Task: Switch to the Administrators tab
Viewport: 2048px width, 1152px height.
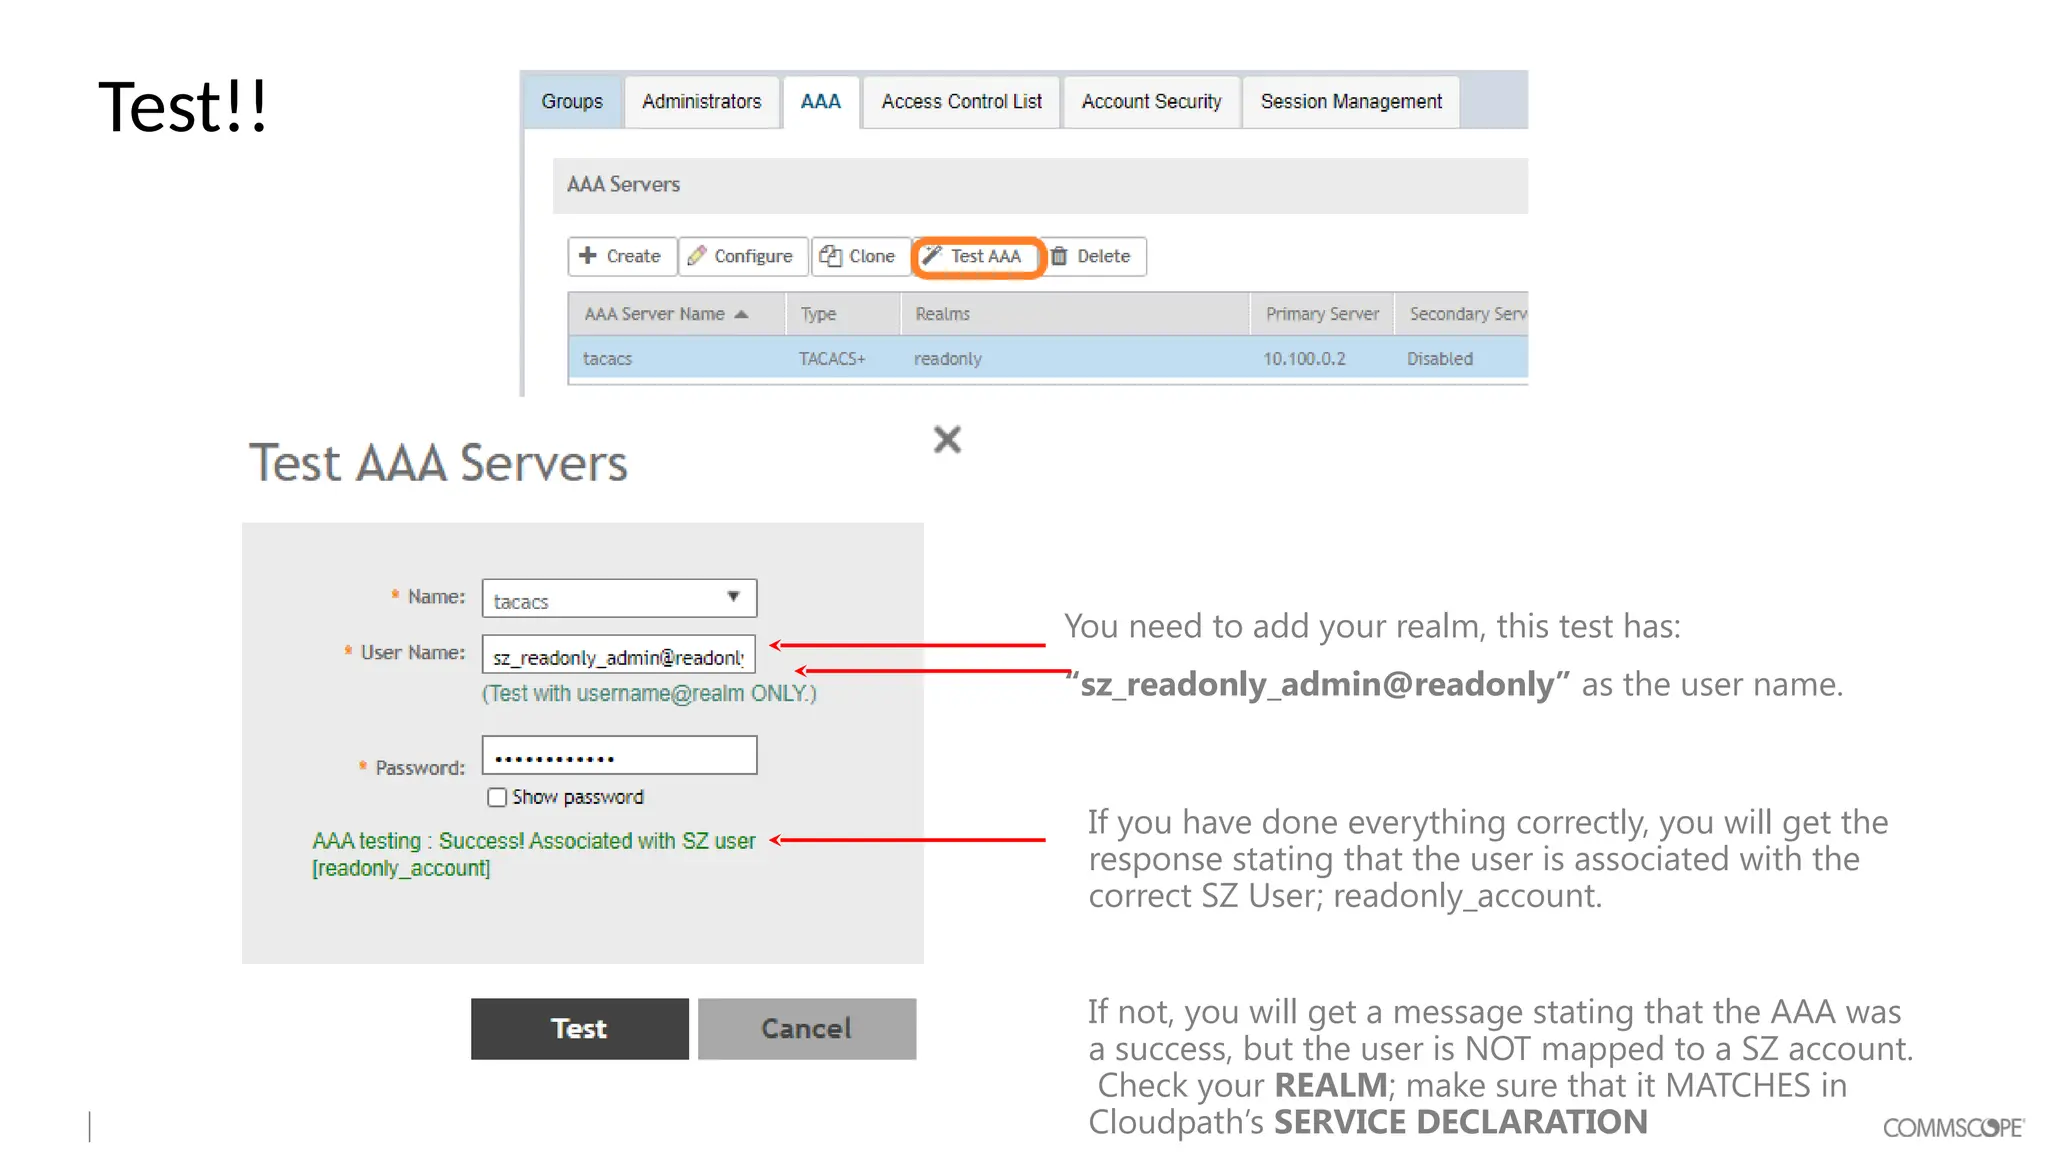Action: pyautogui.click(x=701, y=102)
